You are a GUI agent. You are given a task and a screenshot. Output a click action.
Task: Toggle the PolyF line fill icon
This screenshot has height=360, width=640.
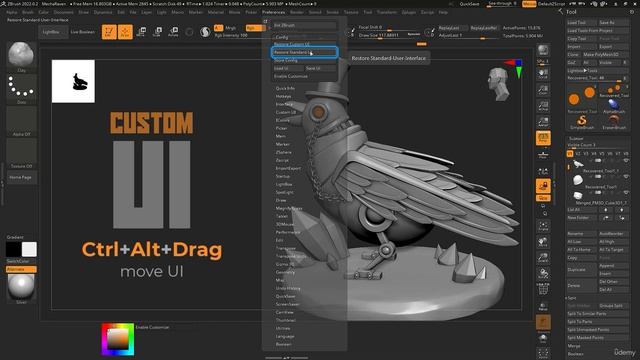coord(543,290)
